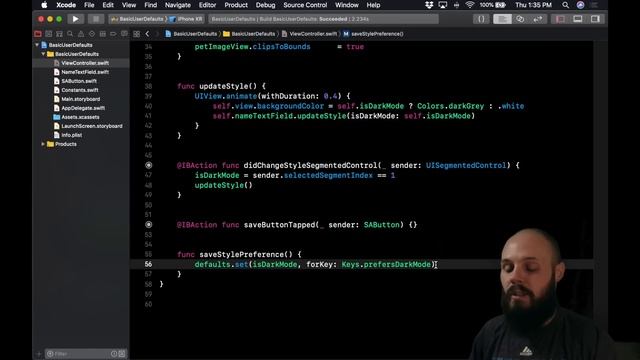640x360 pixels.
Task: Go forward in editor history
Action: pos(157,34)
